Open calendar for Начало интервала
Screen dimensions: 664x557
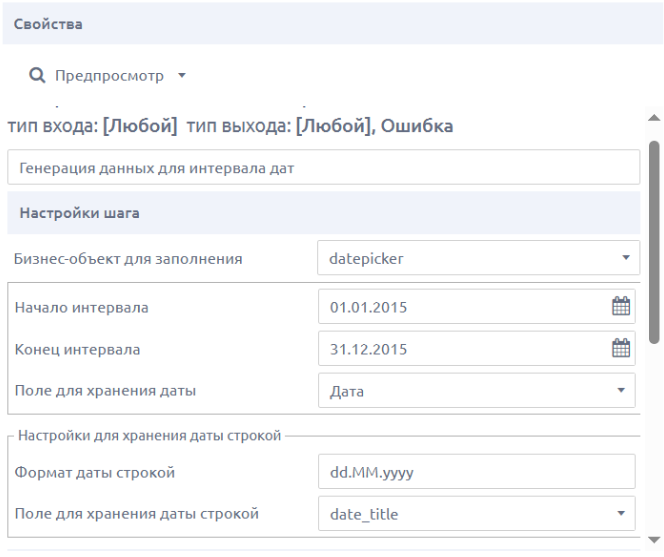[x=621, y=306]
